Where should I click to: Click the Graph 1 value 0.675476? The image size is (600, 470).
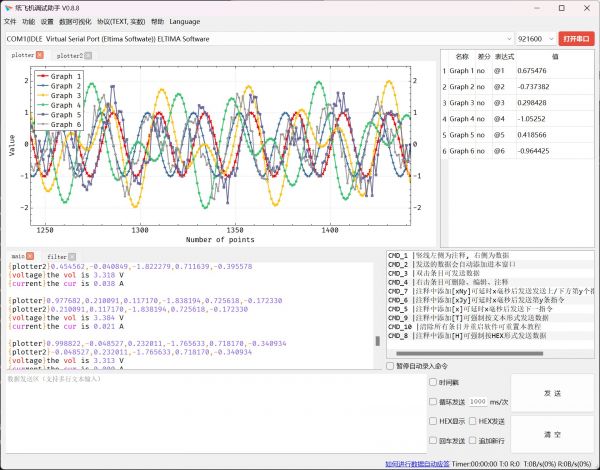(532, 71)
